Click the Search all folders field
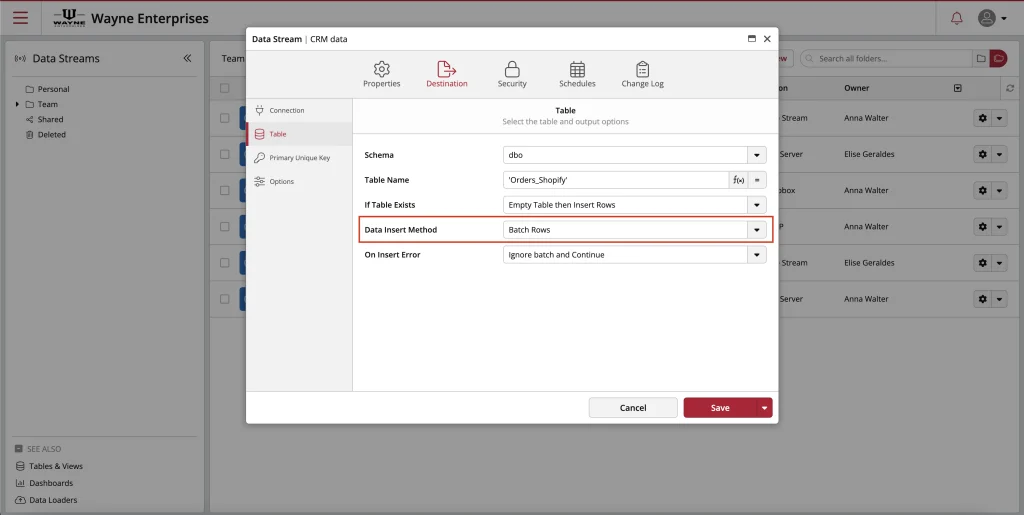The image size is (1024, 515). point(886,58)
